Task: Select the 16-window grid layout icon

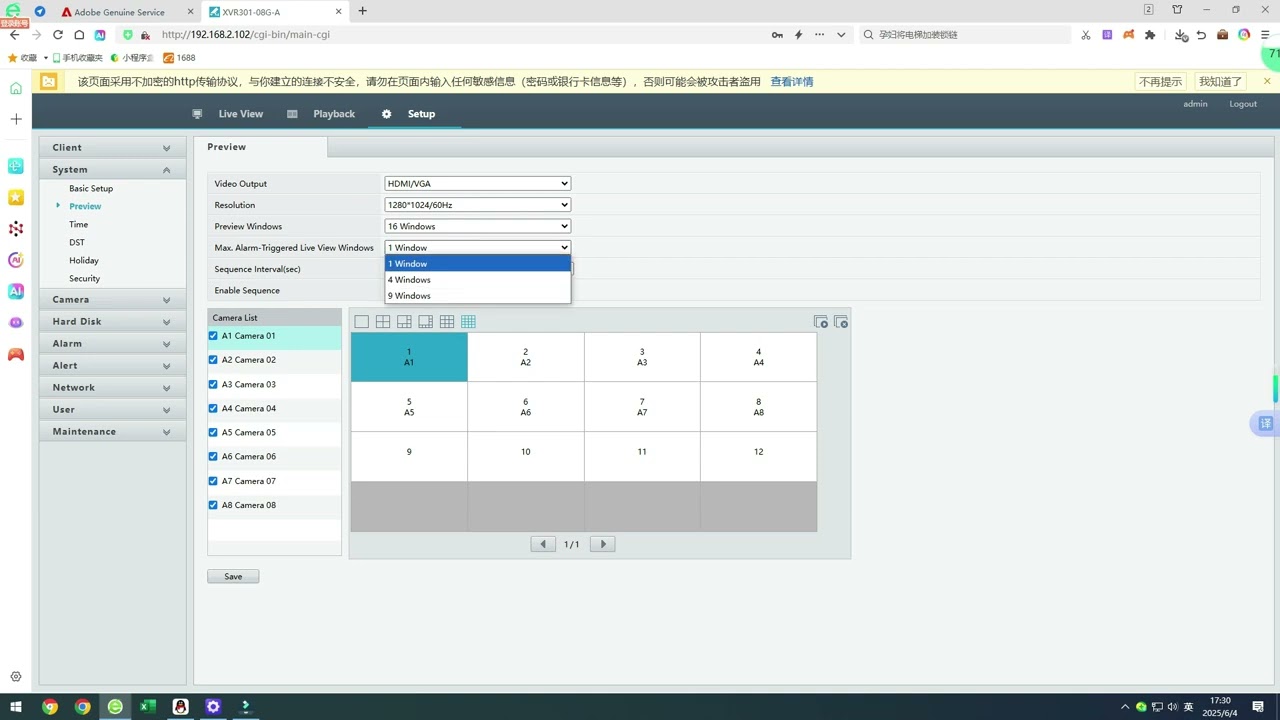Action: coord(468,322)
